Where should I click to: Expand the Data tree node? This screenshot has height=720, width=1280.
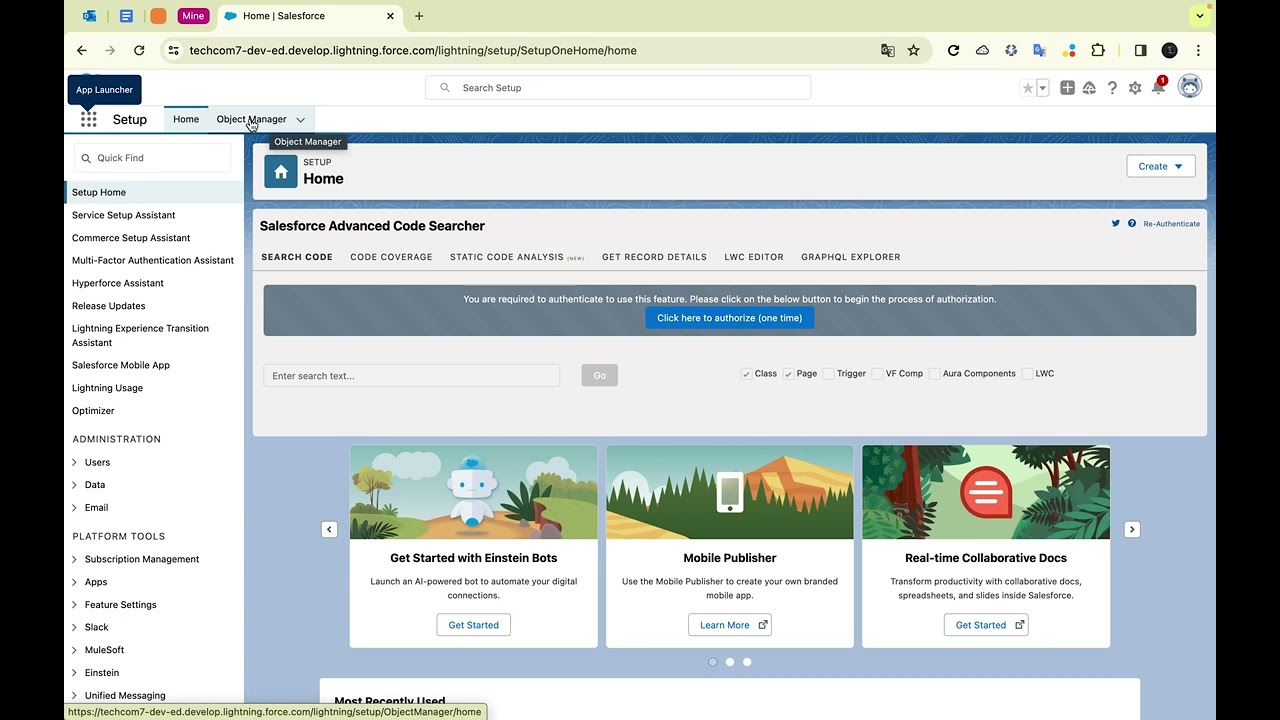75,485
